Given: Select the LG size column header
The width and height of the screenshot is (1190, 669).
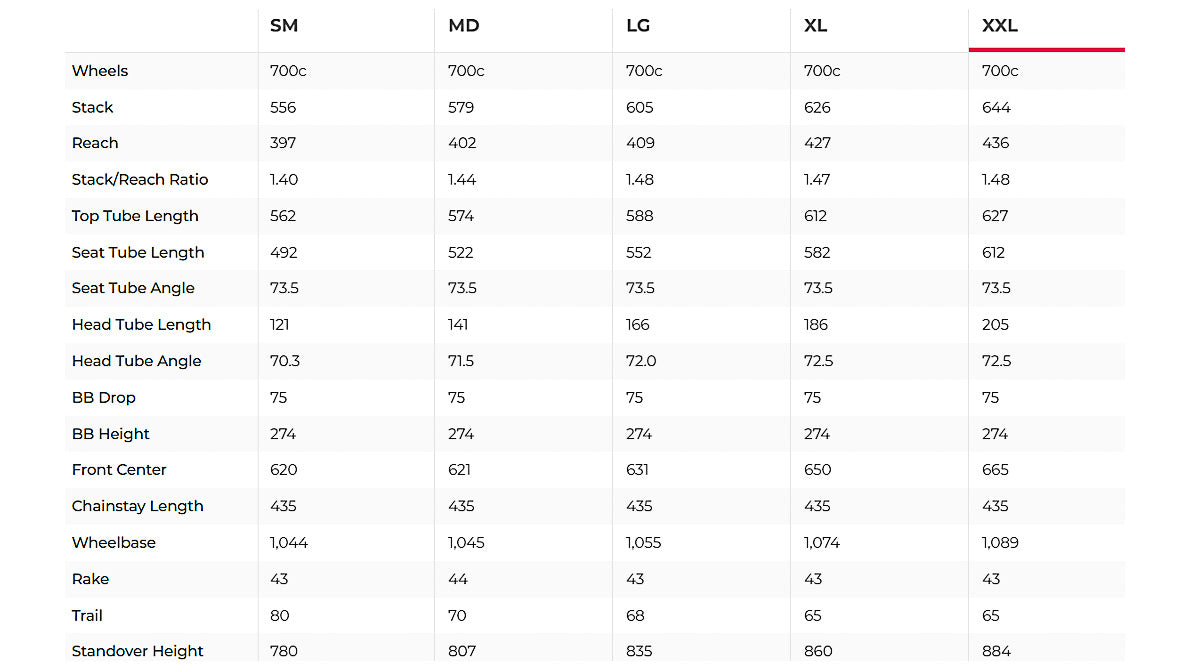Looking at the screenshot, I should tap(638, 26).
